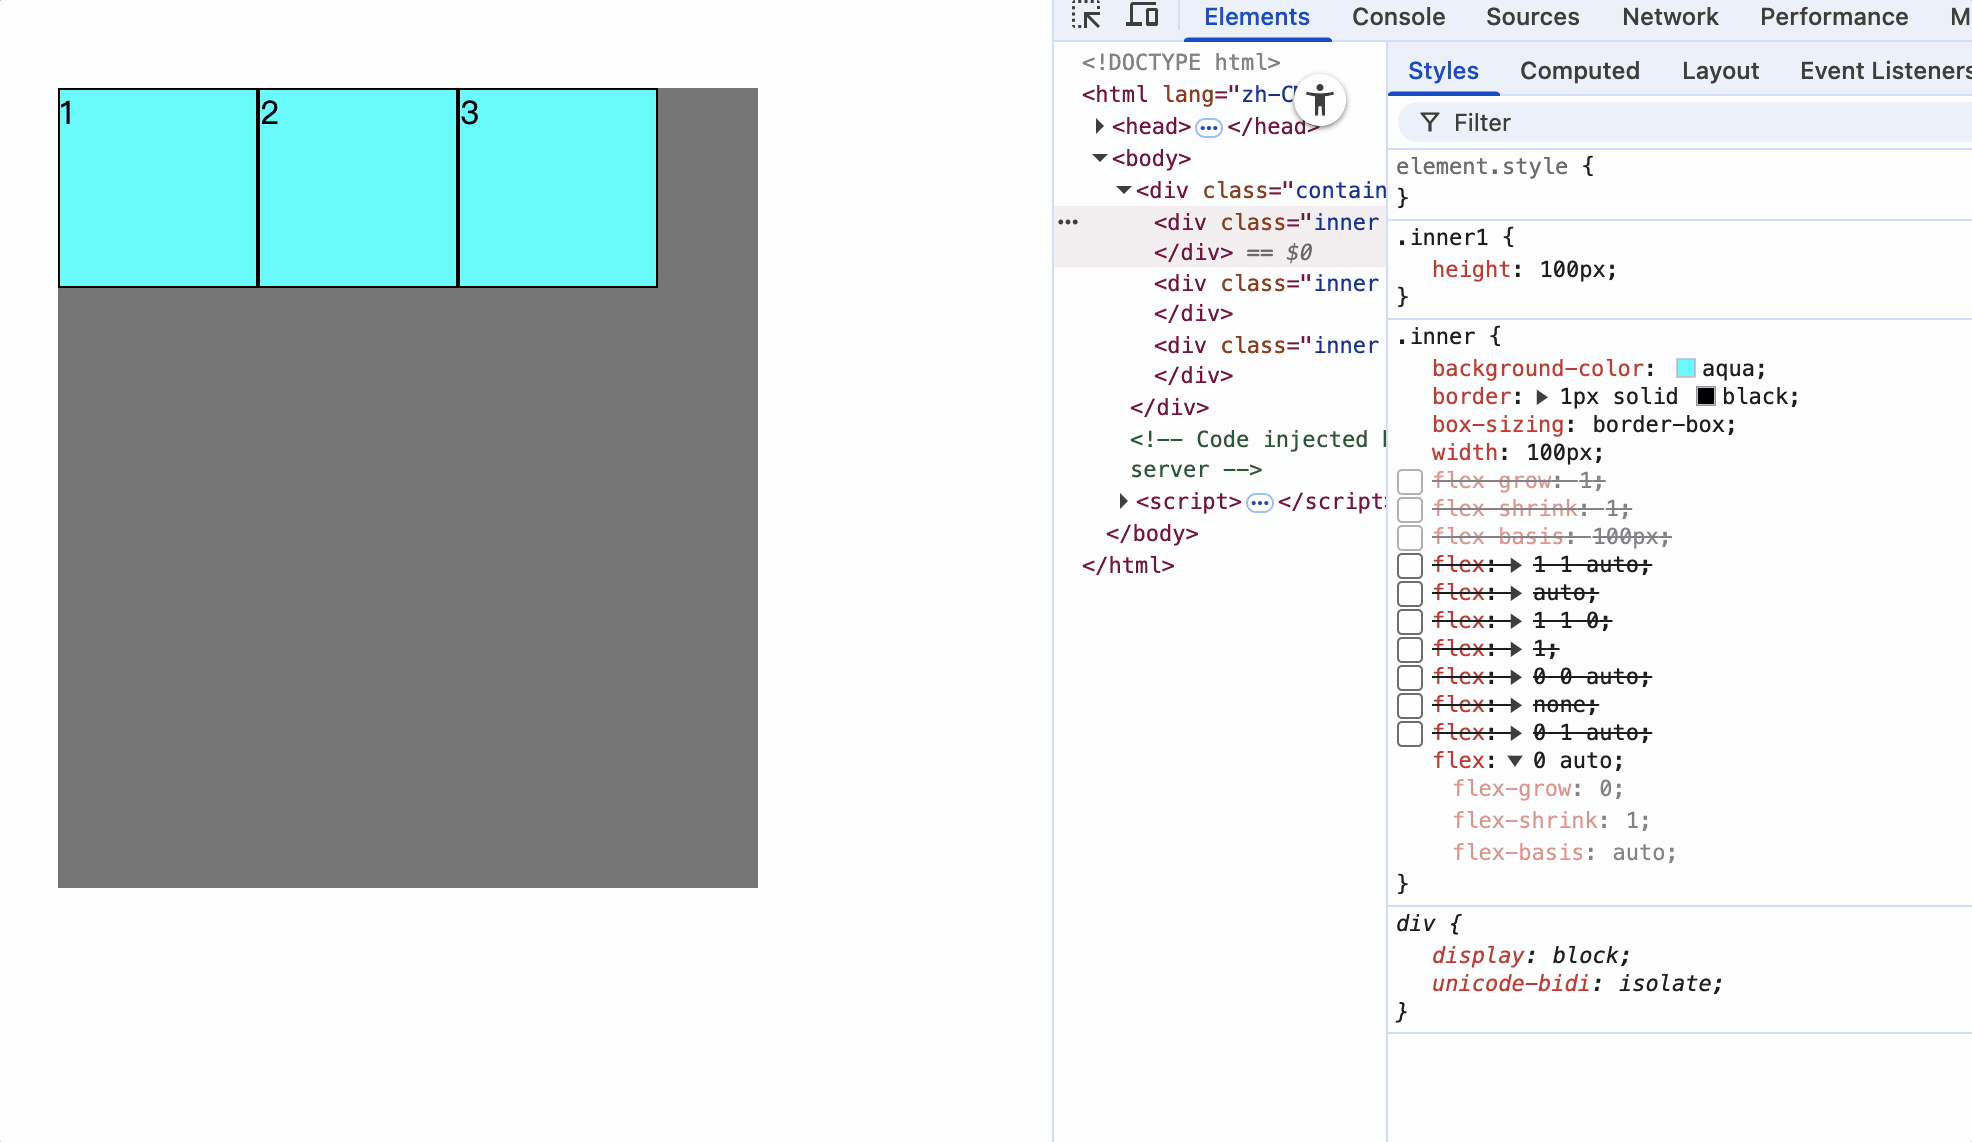Open the Layout pane tab

pos(1720,71)
